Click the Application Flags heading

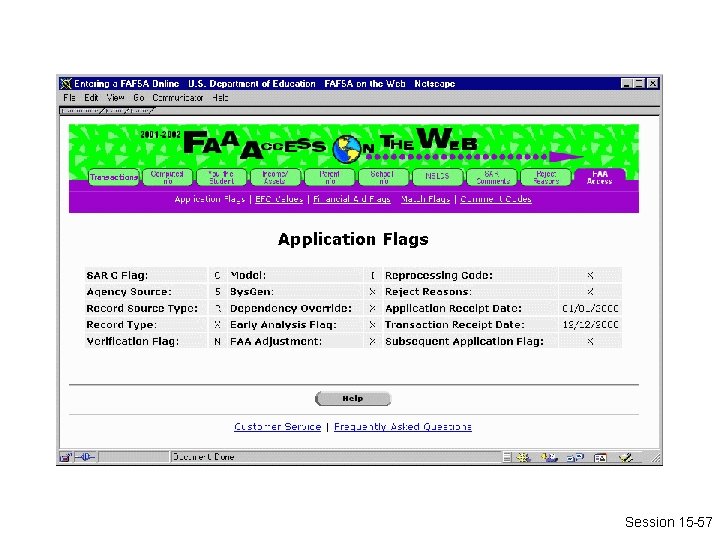[353, 239]
